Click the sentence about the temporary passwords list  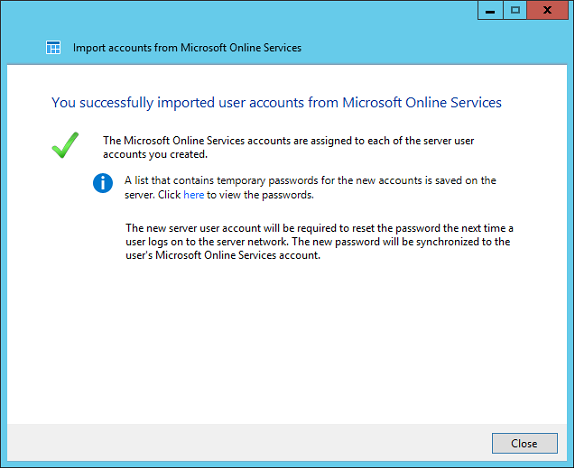310,187
